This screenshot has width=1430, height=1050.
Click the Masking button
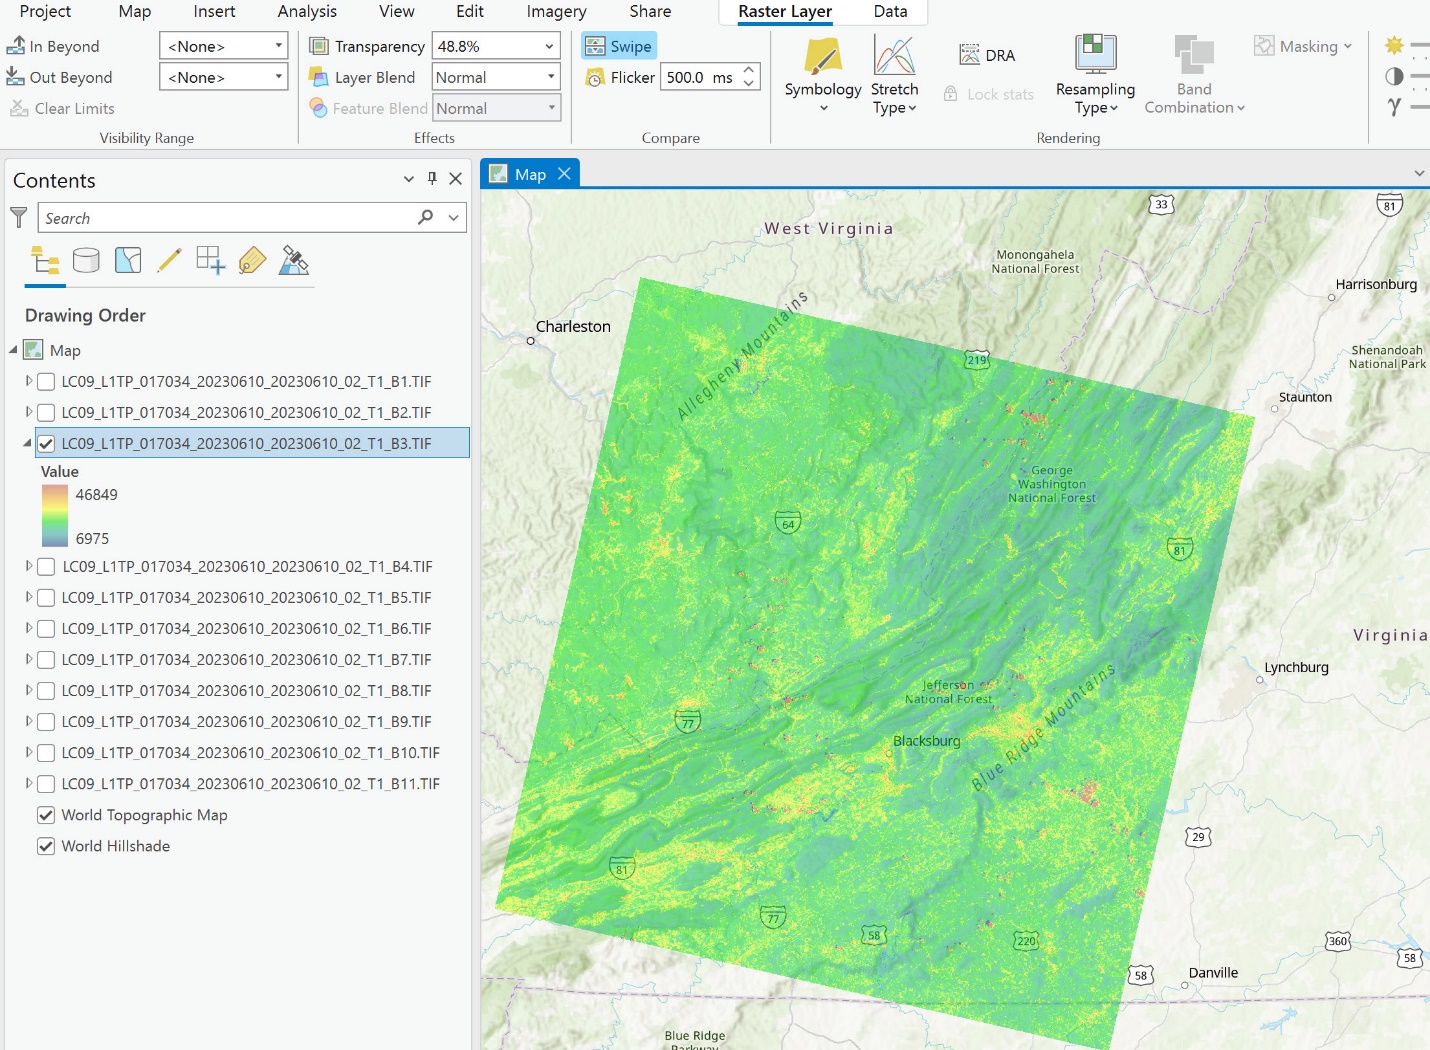[1302, 46]
